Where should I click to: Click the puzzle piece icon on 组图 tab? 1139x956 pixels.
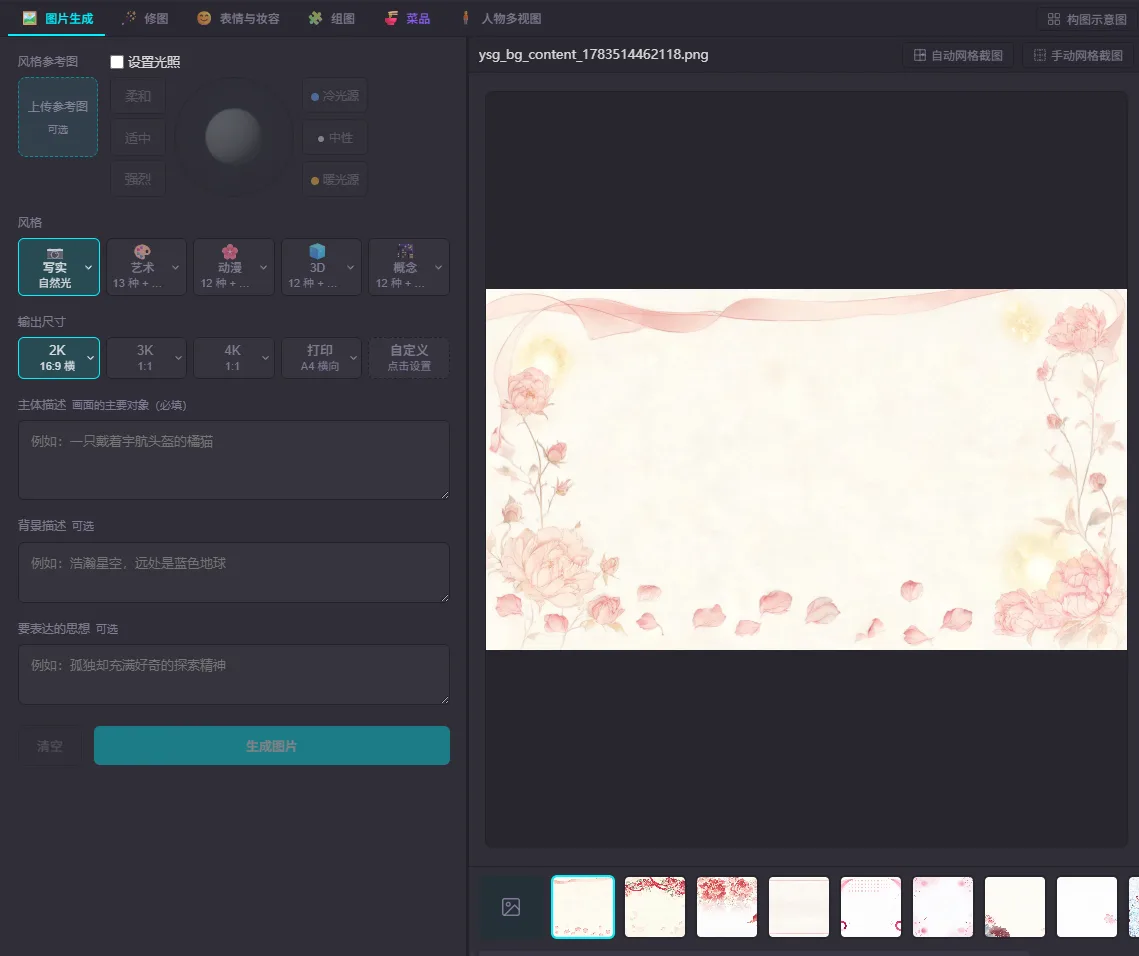[315, 18]
